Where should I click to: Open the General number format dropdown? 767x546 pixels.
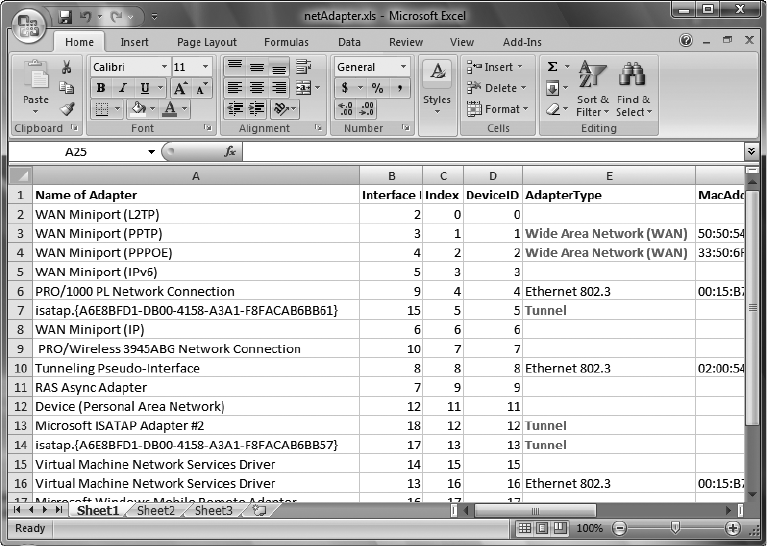tap(404, 67)
